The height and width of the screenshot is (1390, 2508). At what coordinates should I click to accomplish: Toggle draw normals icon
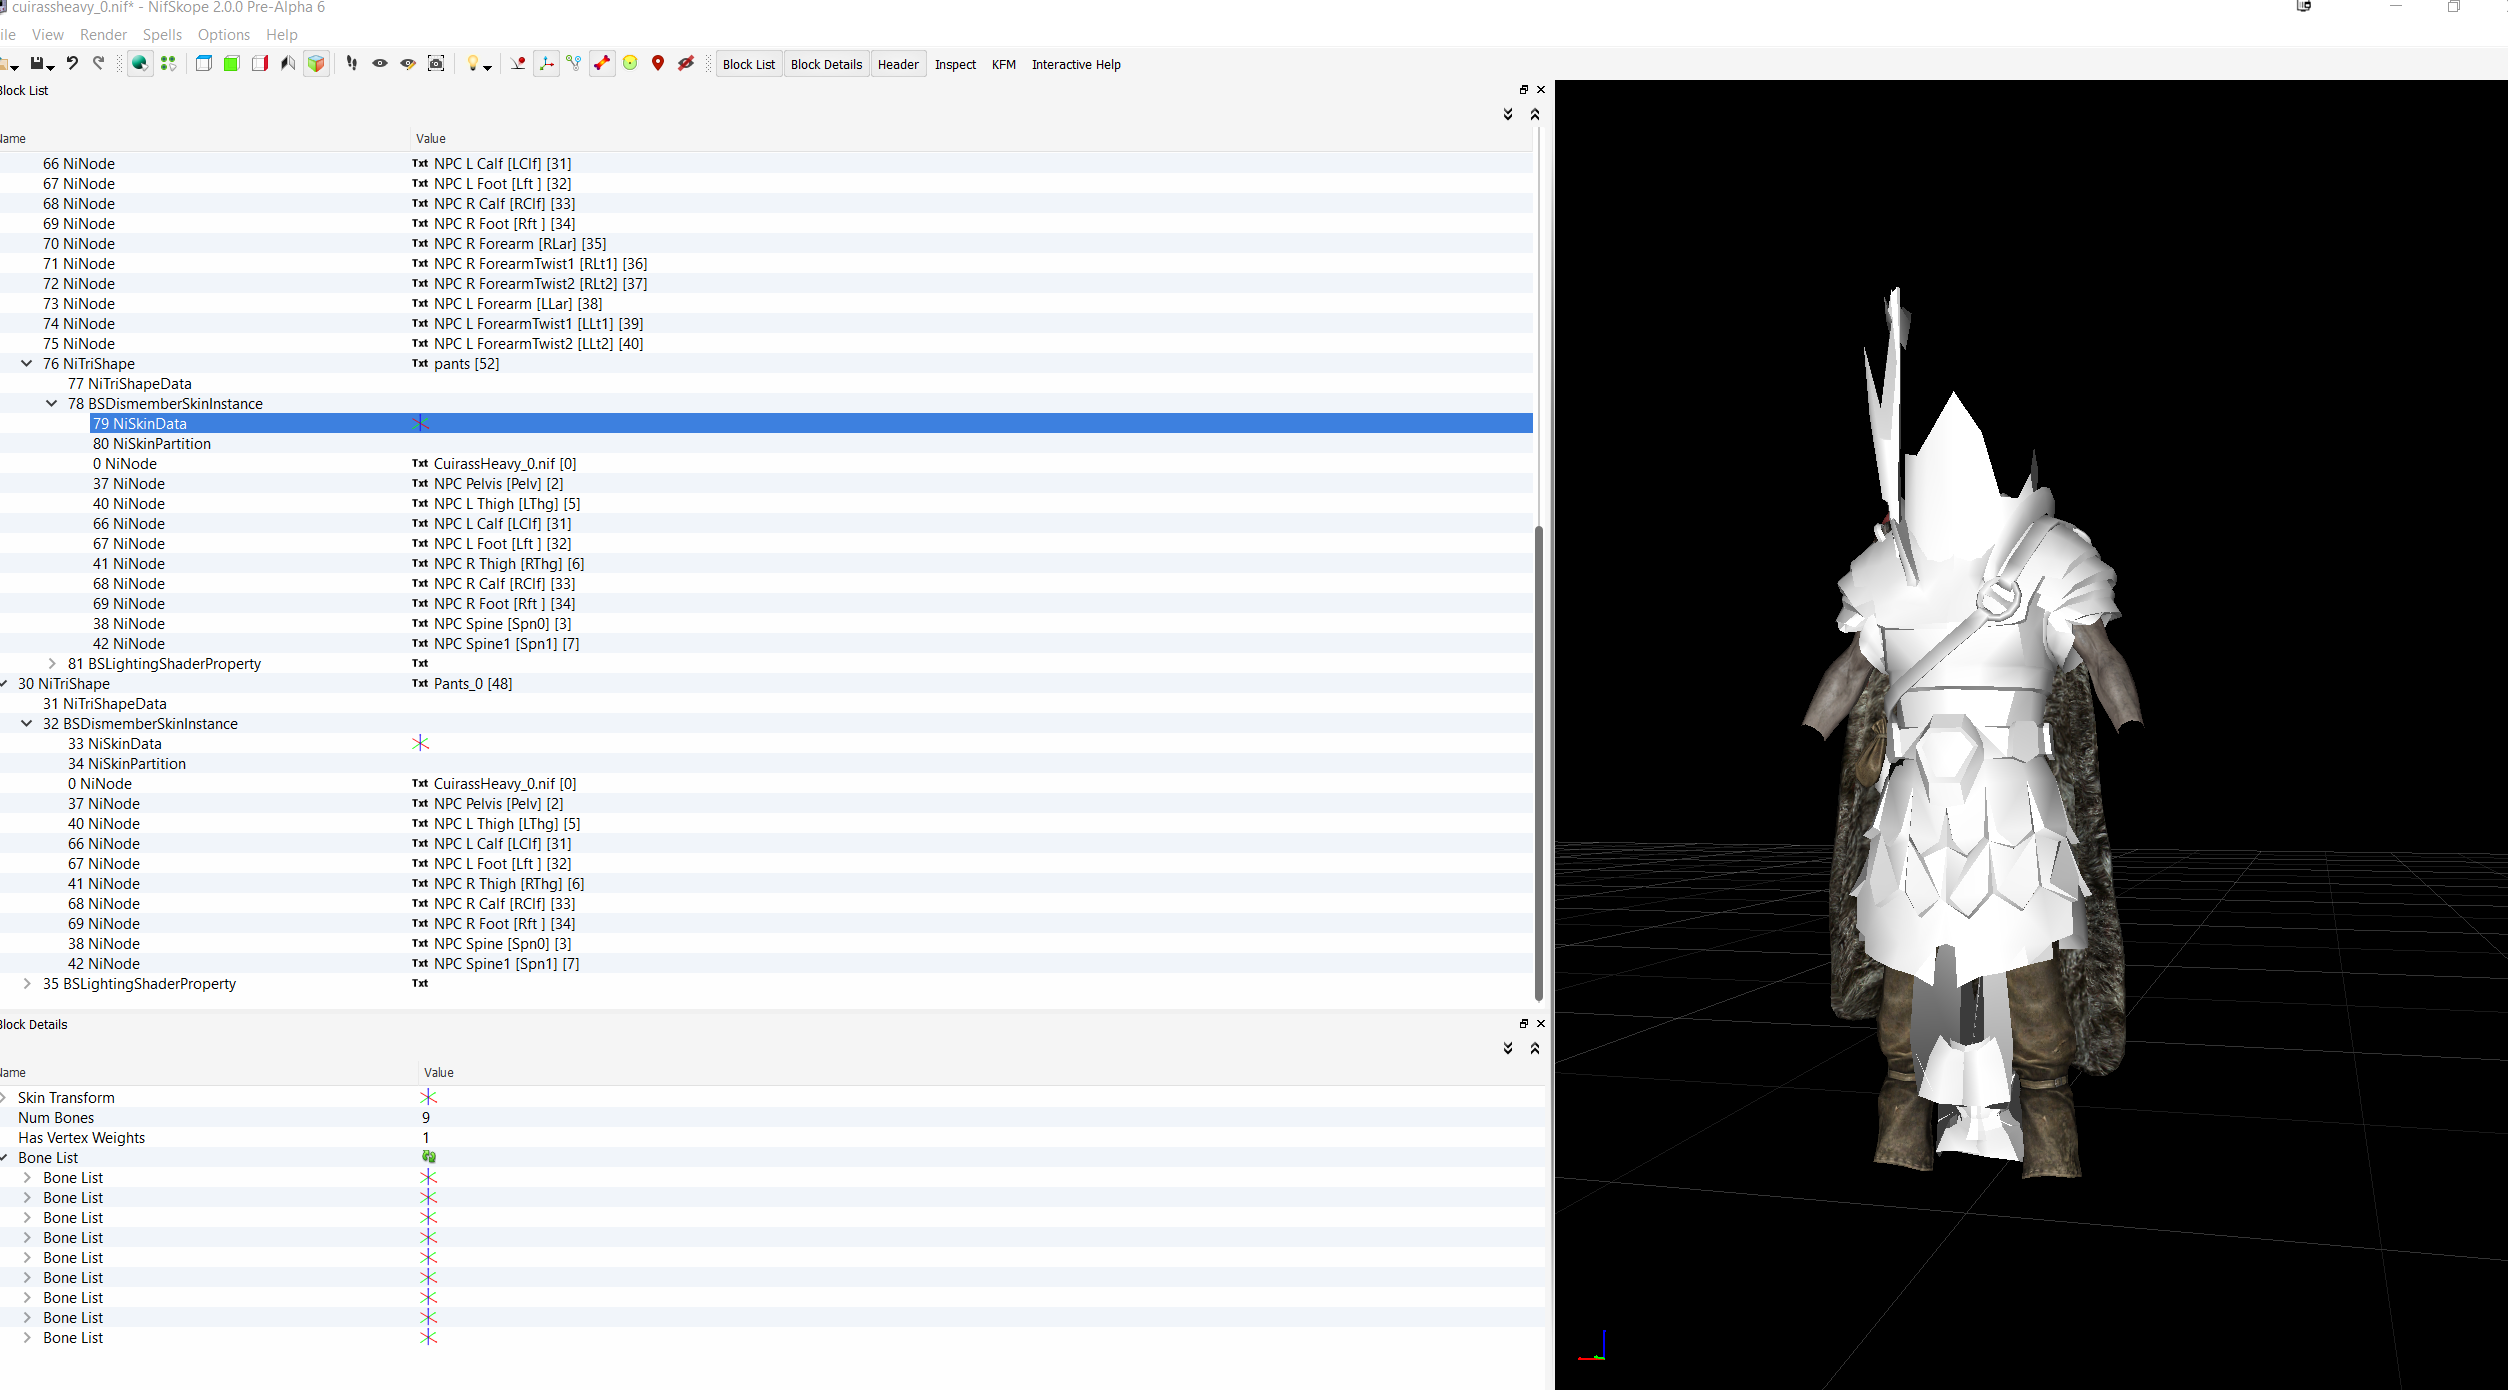tap(518, 64)
